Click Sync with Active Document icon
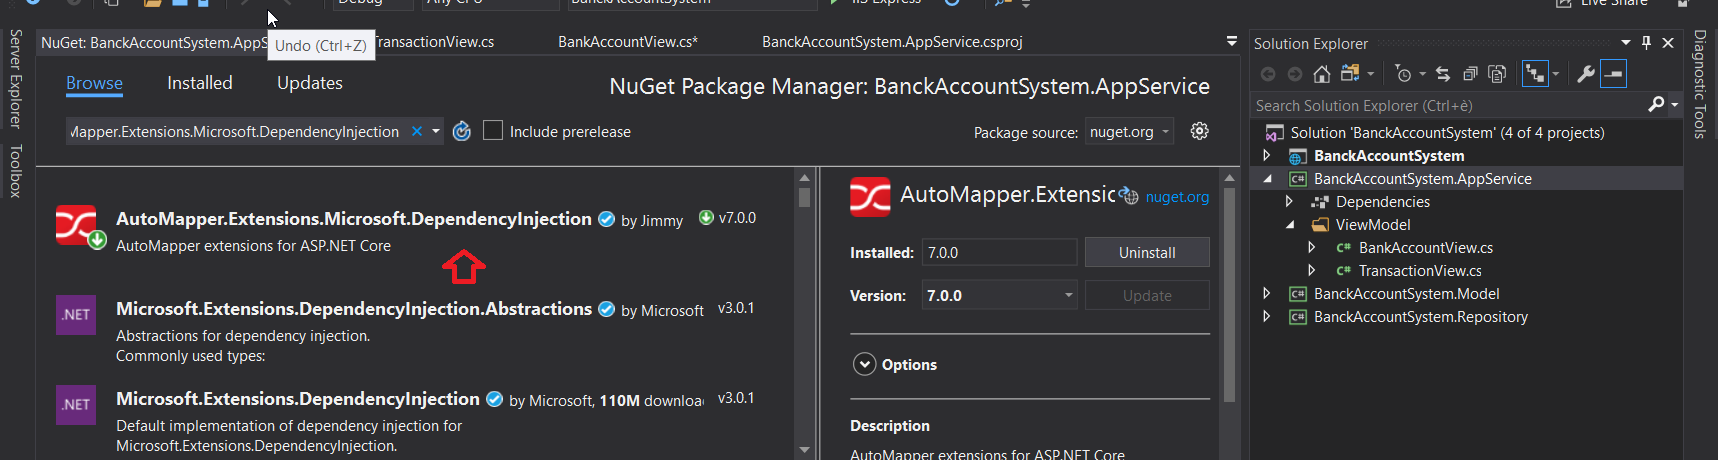Viewport: 1718px width, 460px height. (x=1443, y=74)
